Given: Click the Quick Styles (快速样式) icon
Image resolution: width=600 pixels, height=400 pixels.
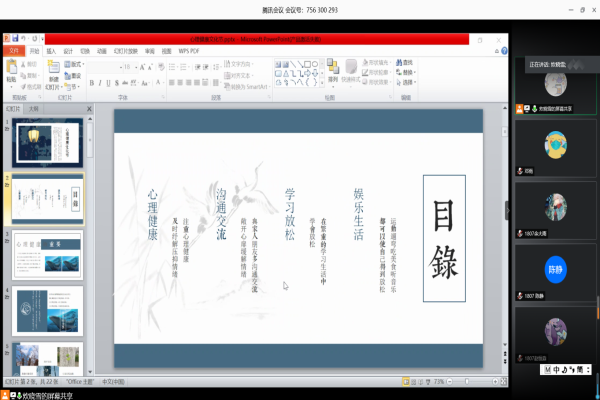Looking at the screenshot, I should (x=353, y=70).
